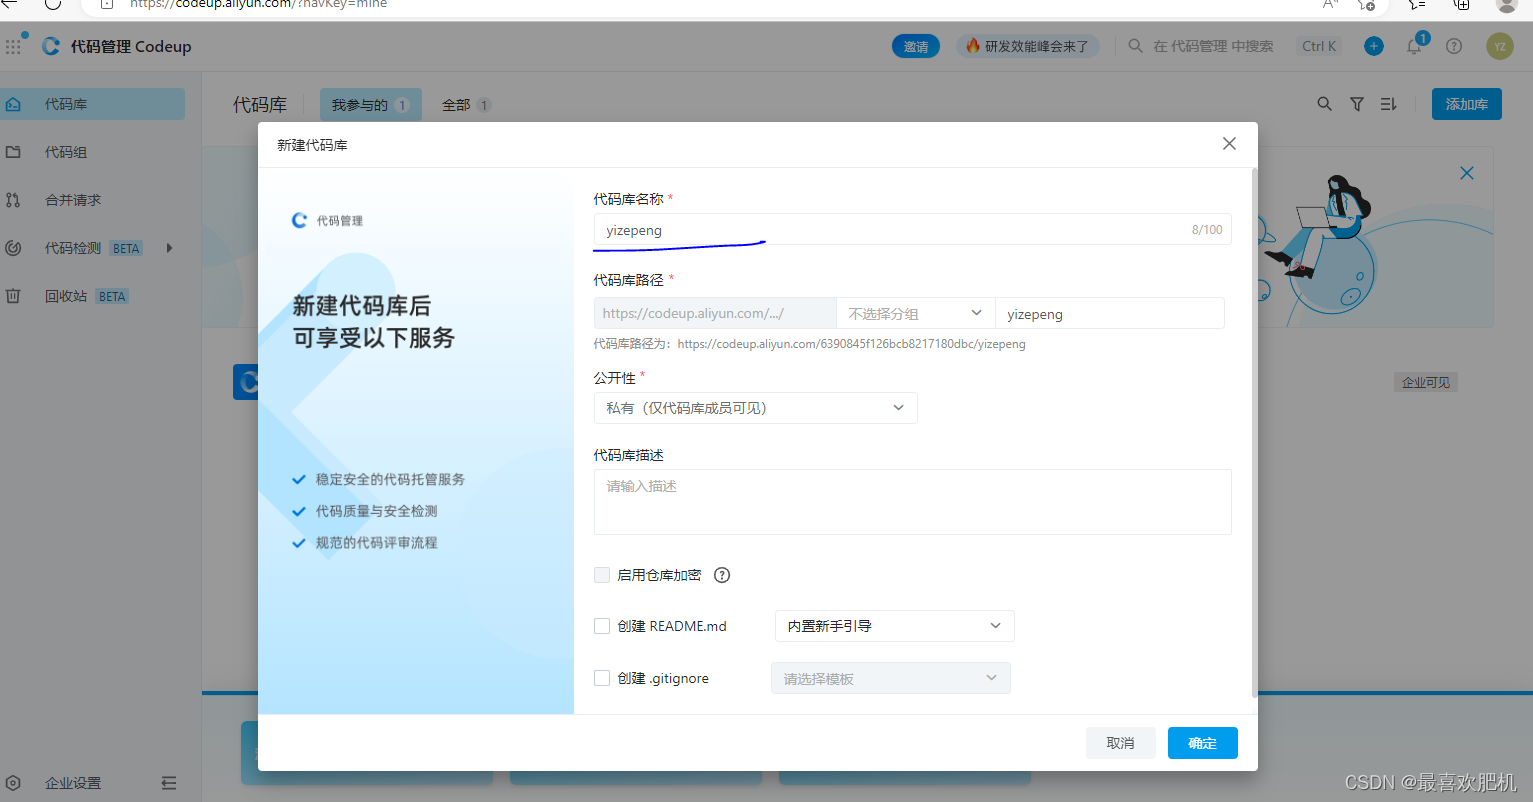Image resolution: width=1533 pixels, height=802 pixels.
Task: Switch to the 全部 tab
Action: point(466,105)
